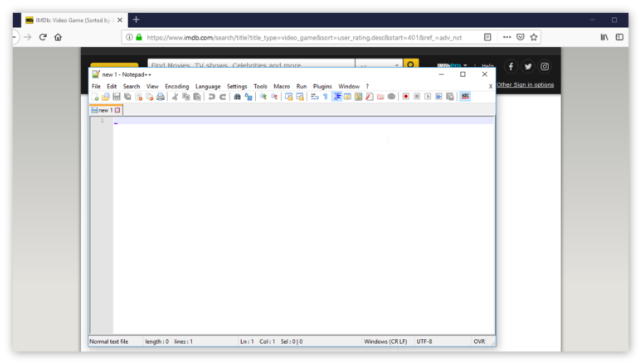Screen dimensions: 642x364
Task: Click the Start Recording macro red dot
Action: [406, 97]
